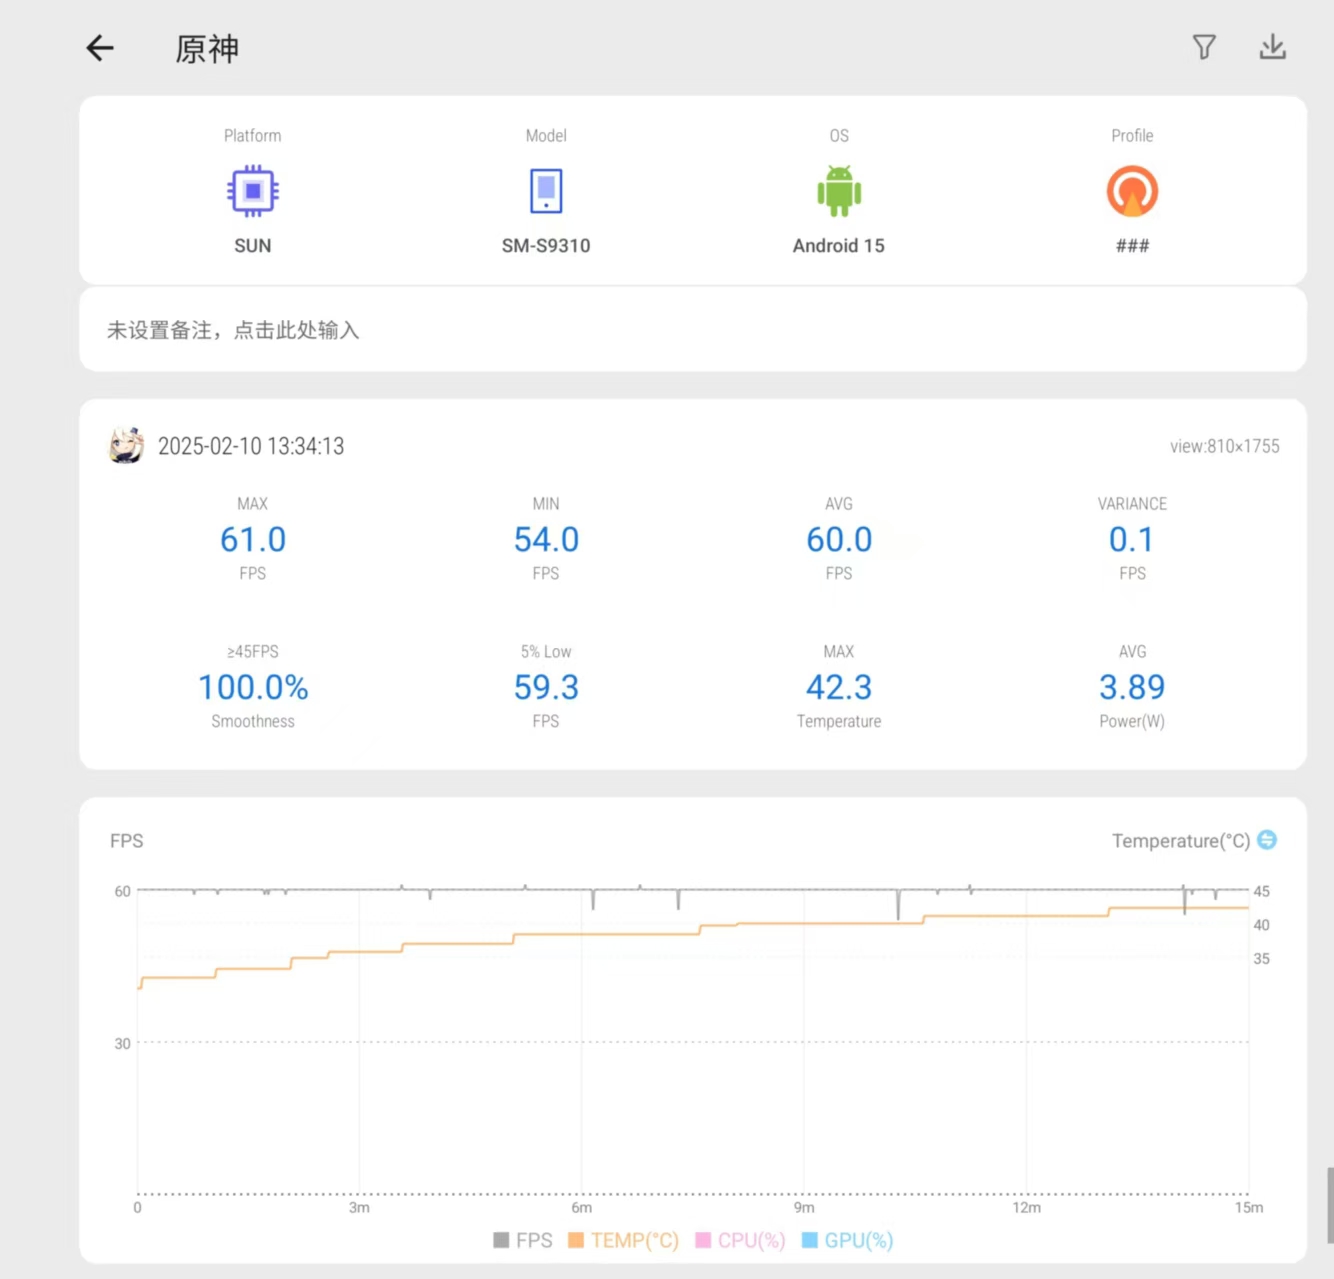Click the view:810×1755 resolution text

click(x=1225, y=446)
